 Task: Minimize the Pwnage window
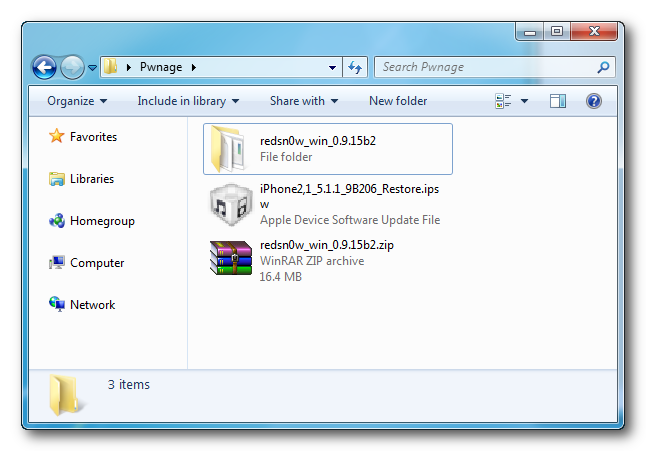[x=530, y=31]
